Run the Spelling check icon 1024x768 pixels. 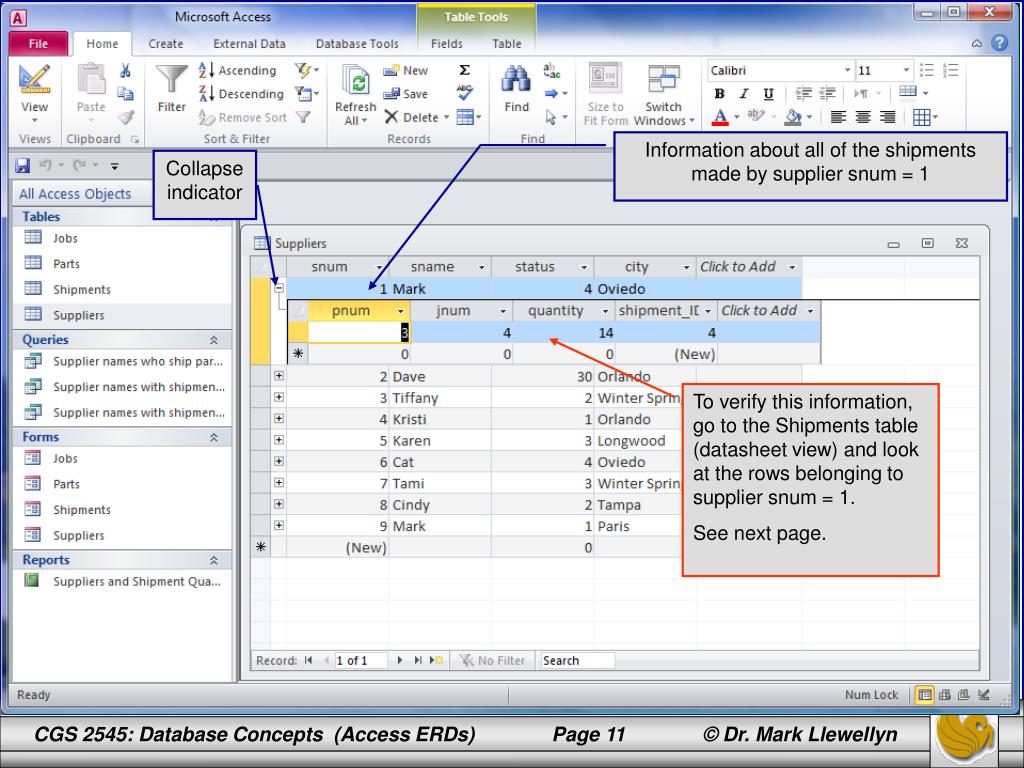click(x=464, y=93)
